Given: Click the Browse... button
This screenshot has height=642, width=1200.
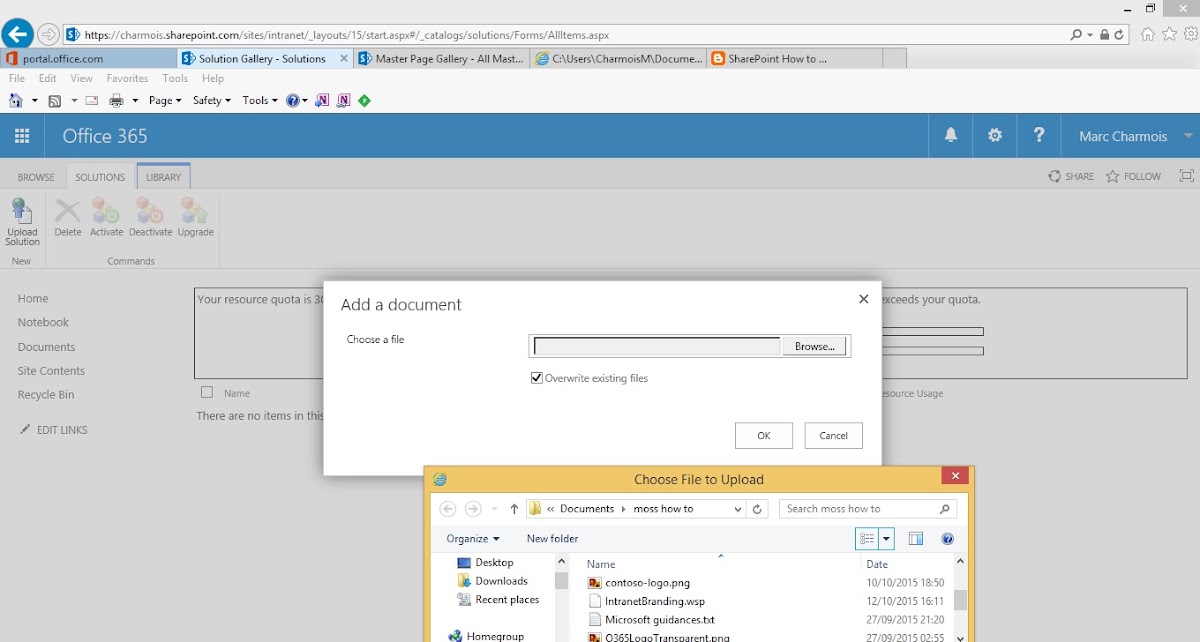Looking at the screenshot, I should (815, 346).
